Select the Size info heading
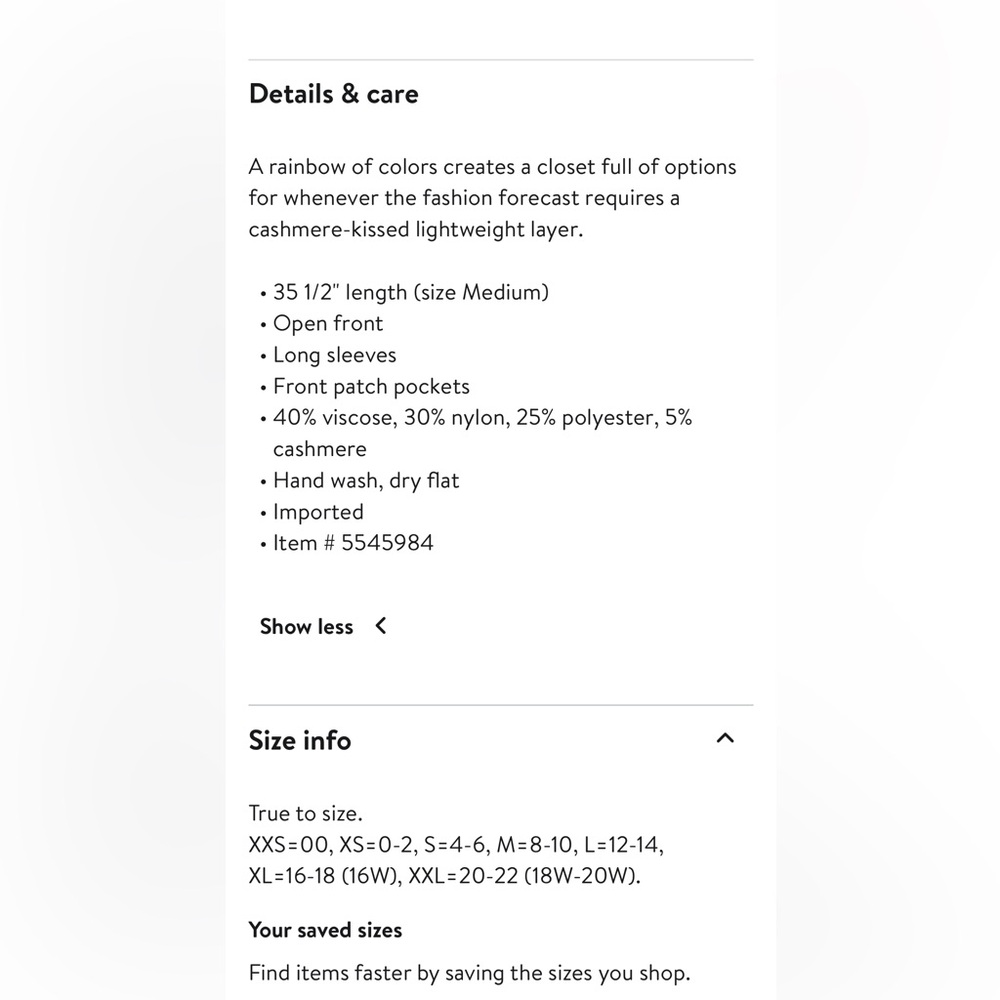The image size is (1000, 1000). [x=300, y=740]
